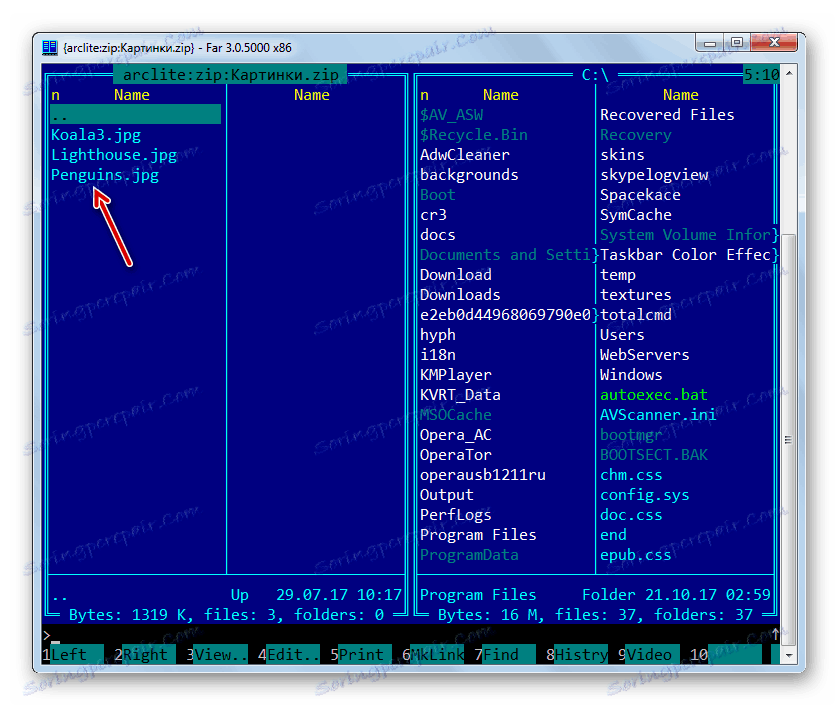
Task: Select the cr3 folder
Action: pyautogui.click(x=433, y=215)
